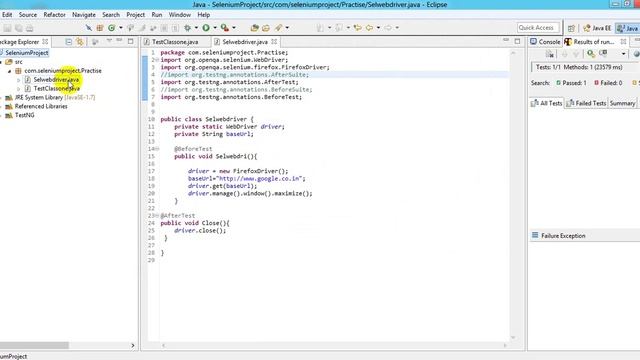Toggle folding of @AfterTest at line 23
Viewport: 640px width, 360px height.
(x=157, y=216)
